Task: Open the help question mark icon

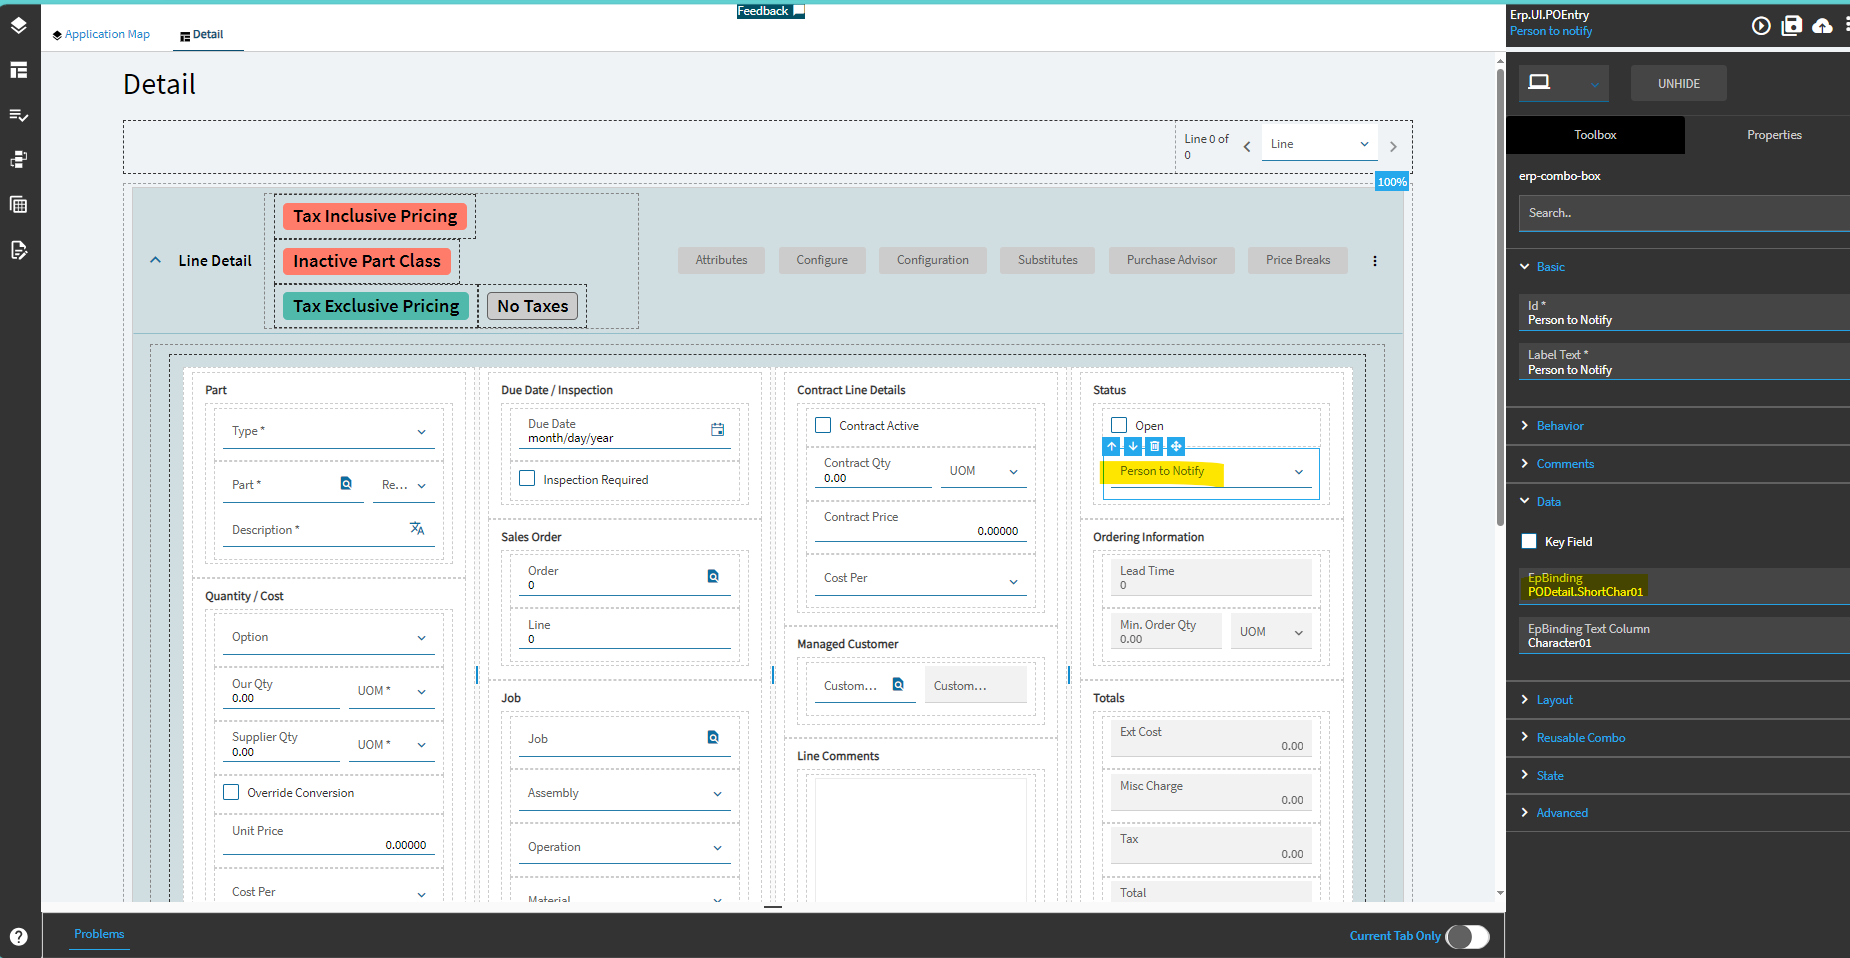Action: [19, 937]
